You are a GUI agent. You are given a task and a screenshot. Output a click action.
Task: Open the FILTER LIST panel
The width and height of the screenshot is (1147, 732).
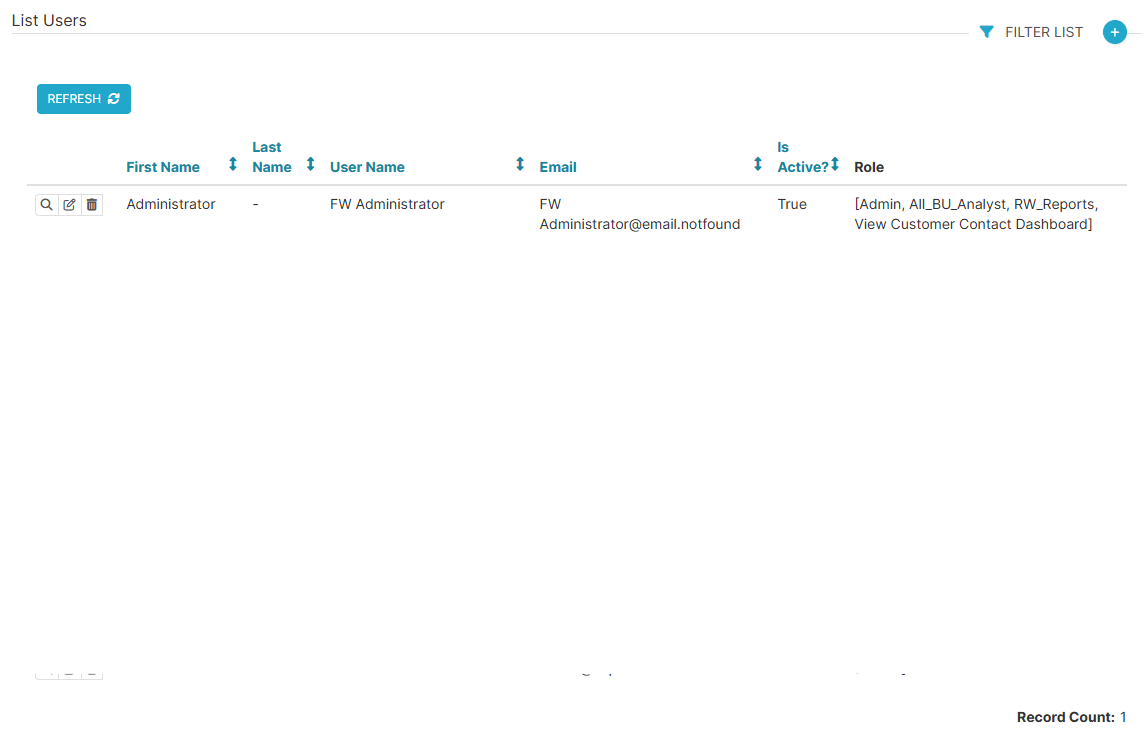[x=1043, y=32]
